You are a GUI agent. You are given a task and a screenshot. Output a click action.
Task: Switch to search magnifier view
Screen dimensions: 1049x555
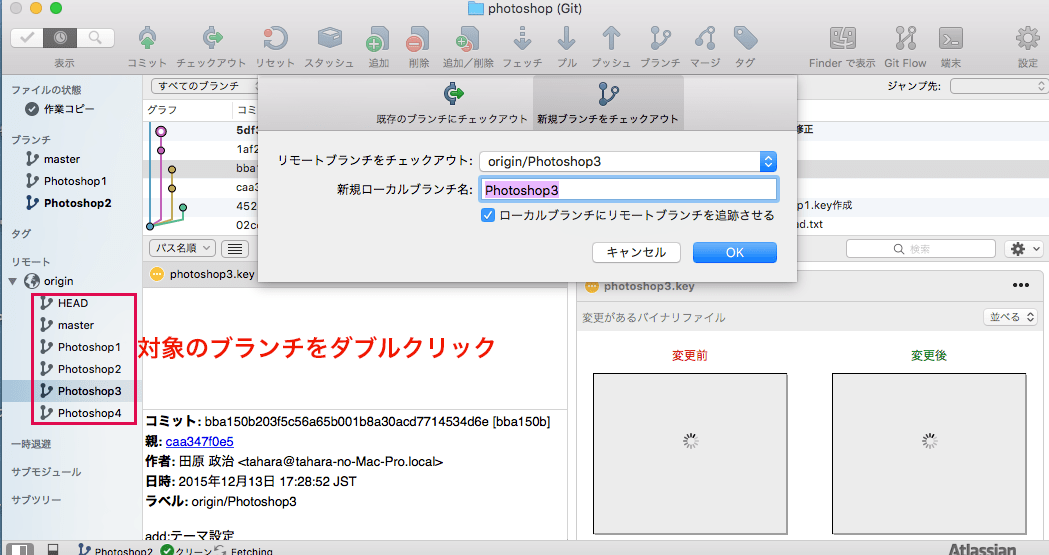pyautogui.click(x=95, y=38)
